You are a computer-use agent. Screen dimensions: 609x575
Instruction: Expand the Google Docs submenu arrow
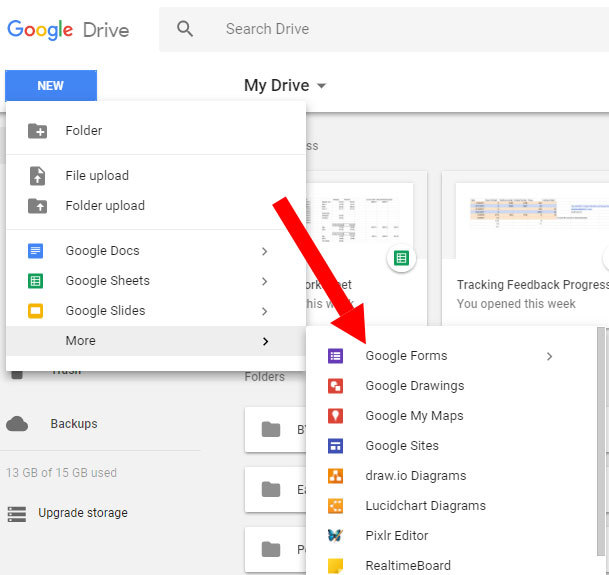264,251
